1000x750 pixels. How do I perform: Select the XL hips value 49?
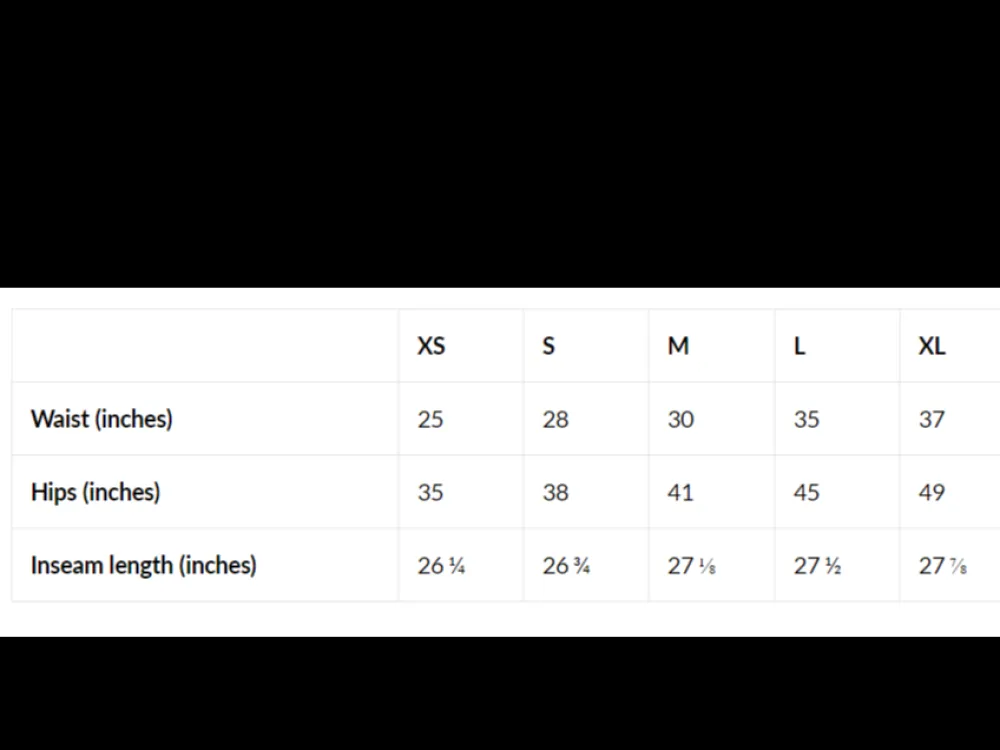pos(932,492)
